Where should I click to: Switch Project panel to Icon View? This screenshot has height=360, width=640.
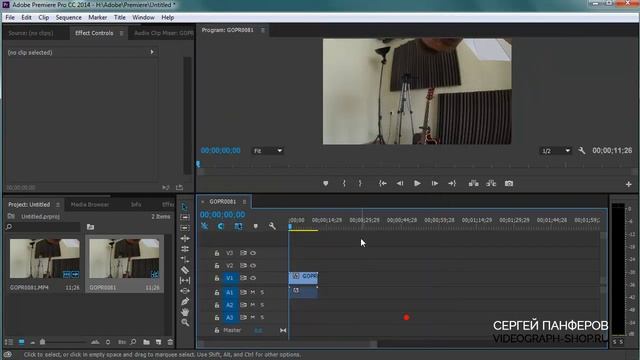pos(21,342)
